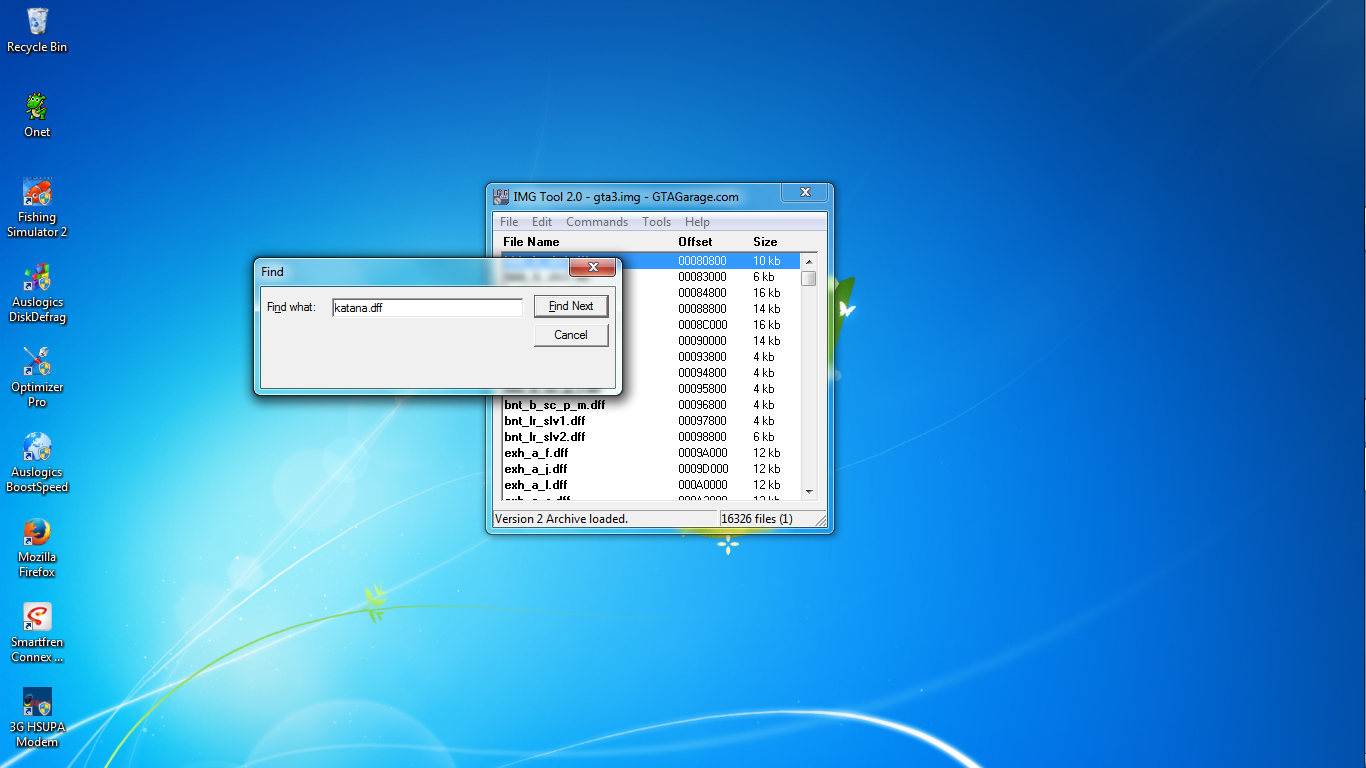1366x768 pixels.
Task: Click offset value 00095800
Action: coord(702,389)
